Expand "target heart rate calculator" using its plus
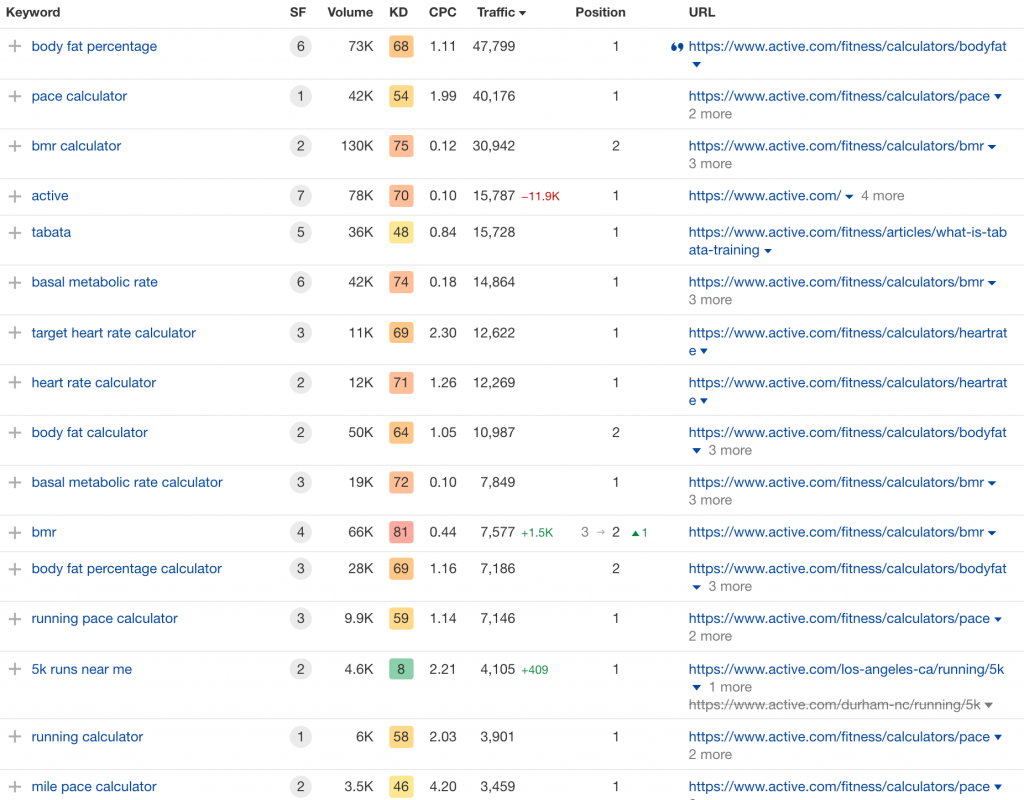 point(14,332)
